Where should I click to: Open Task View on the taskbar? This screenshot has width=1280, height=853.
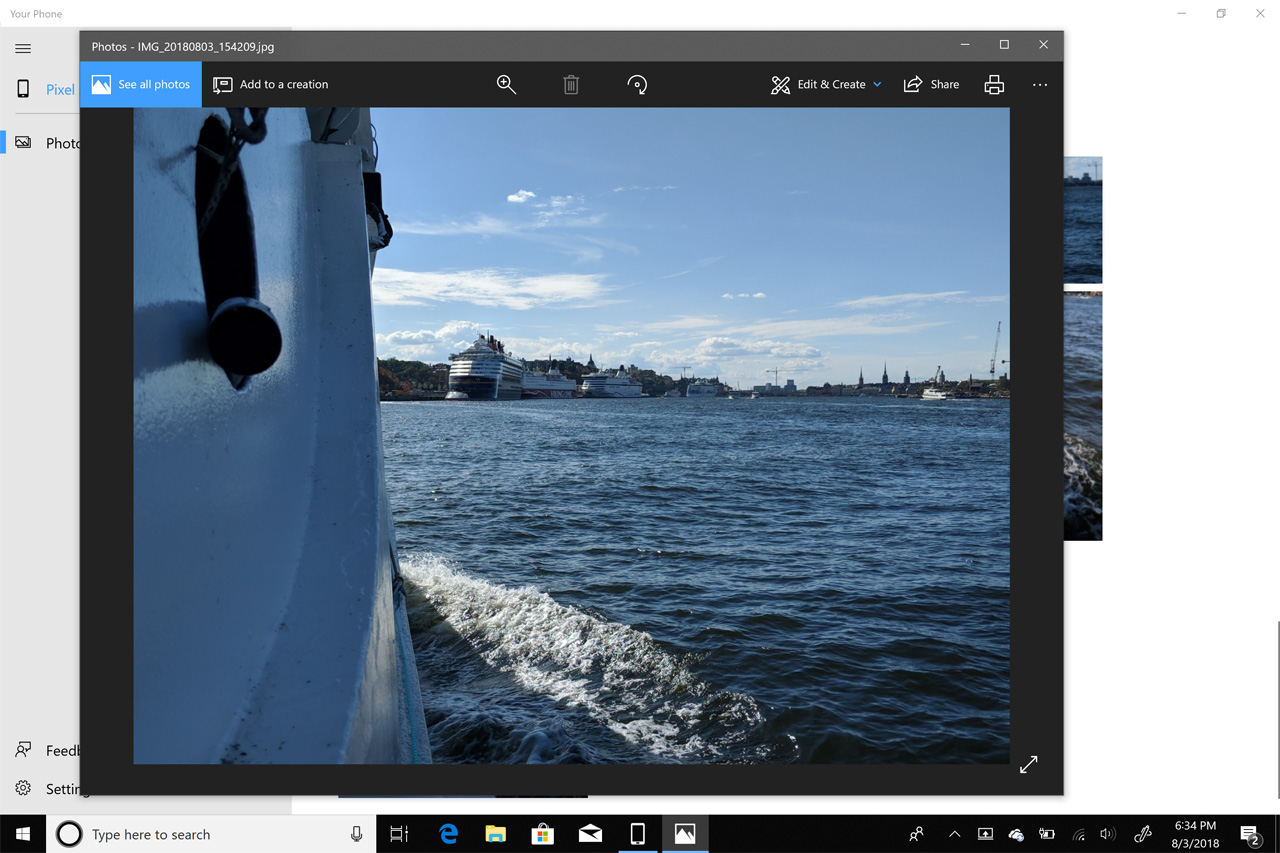399,834
